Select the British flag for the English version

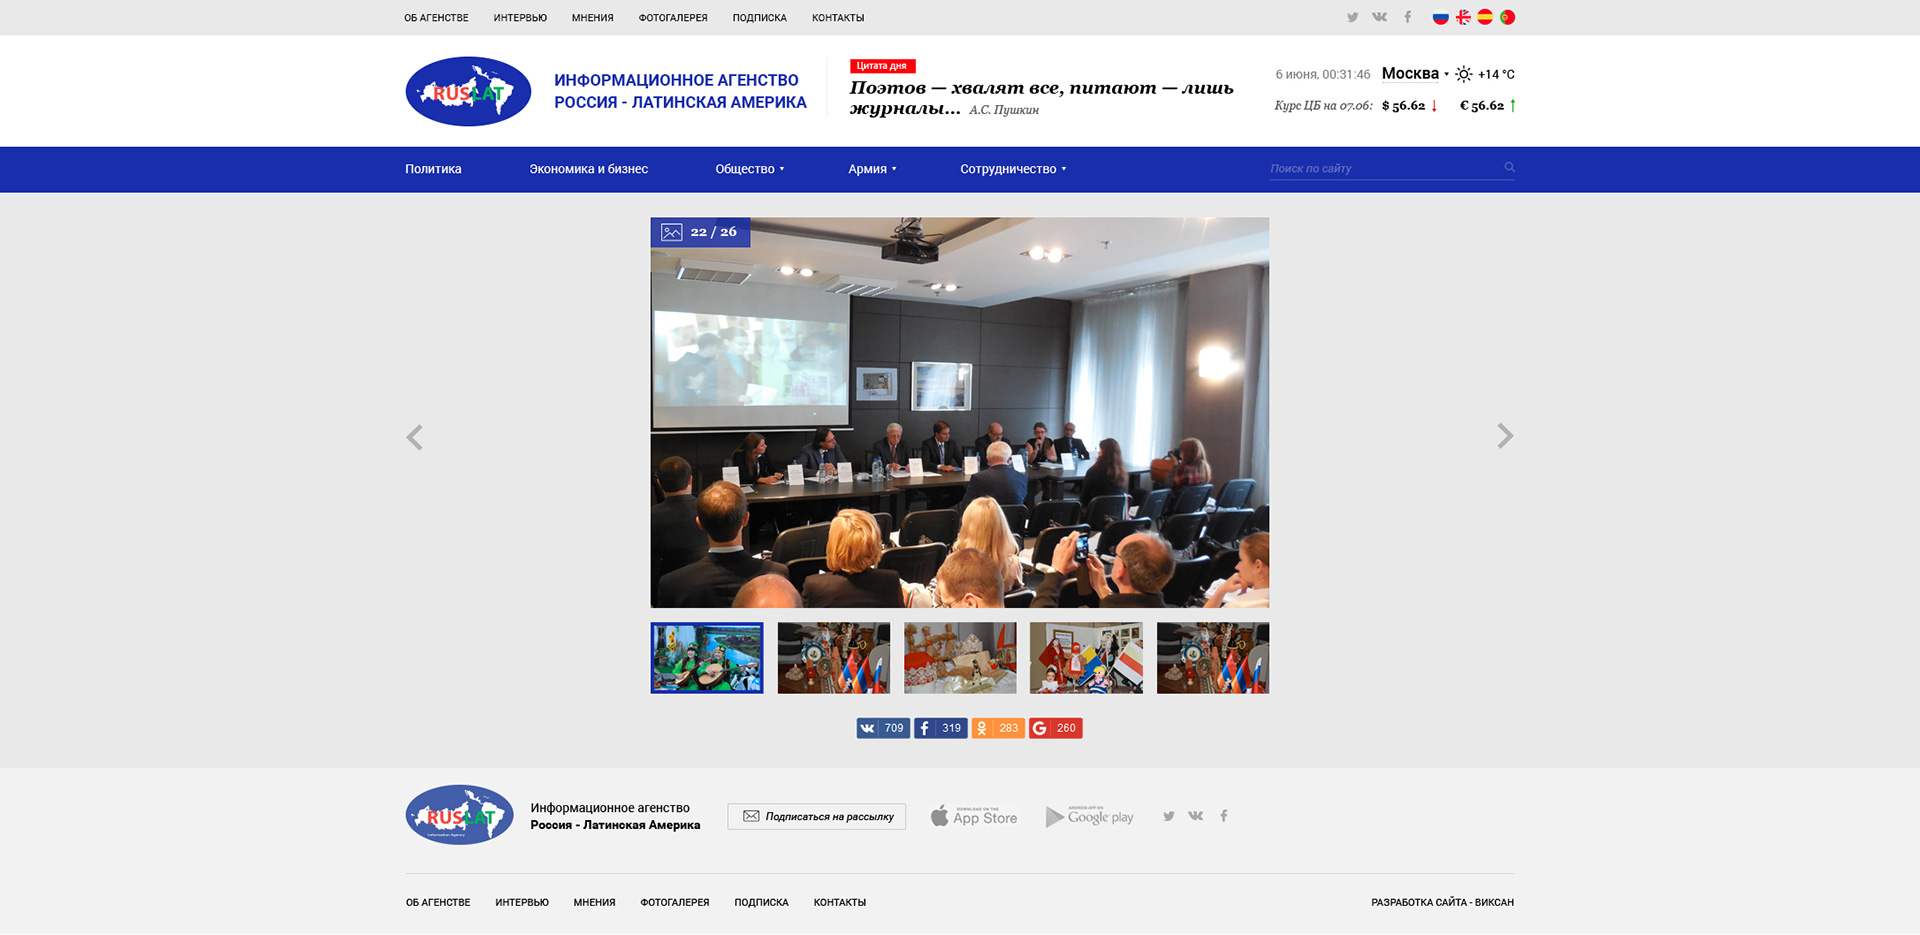1463,17
